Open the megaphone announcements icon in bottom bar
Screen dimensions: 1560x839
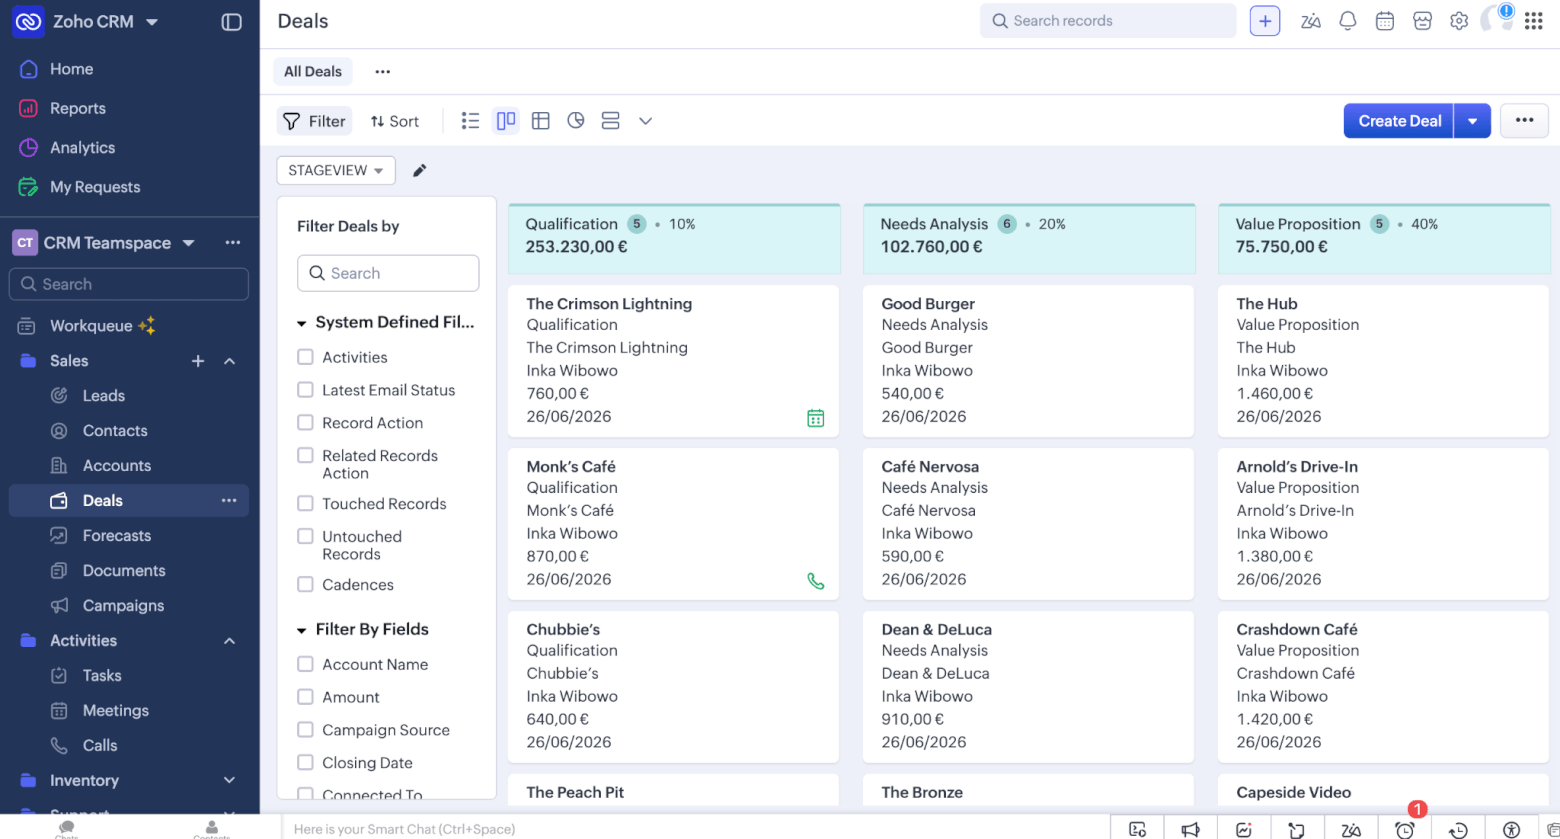coord(1190,829)
